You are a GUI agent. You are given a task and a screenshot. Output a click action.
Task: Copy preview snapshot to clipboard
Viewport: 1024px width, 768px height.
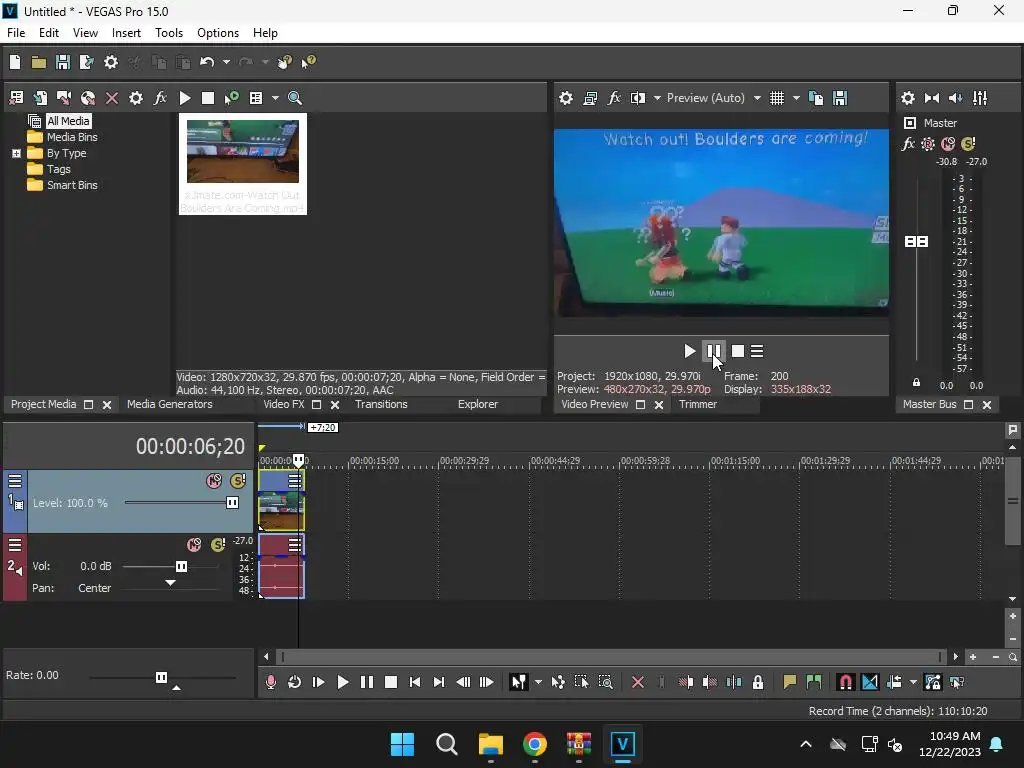816,98
